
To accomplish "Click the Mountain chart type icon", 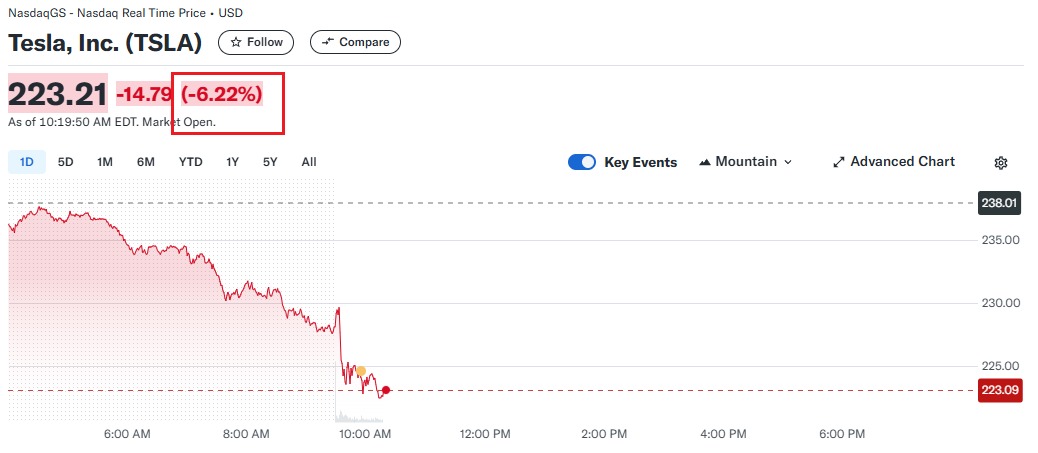I will point(704,162).
